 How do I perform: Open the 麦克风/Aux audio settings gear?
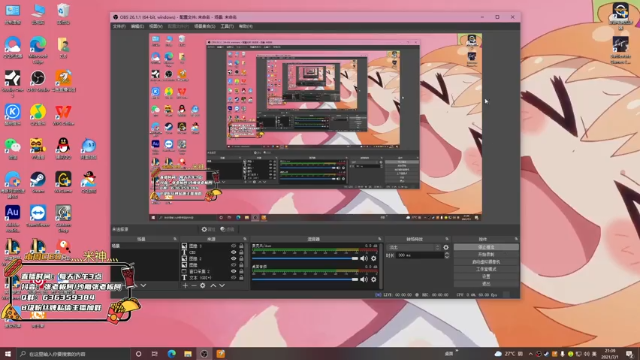point(373,258)
